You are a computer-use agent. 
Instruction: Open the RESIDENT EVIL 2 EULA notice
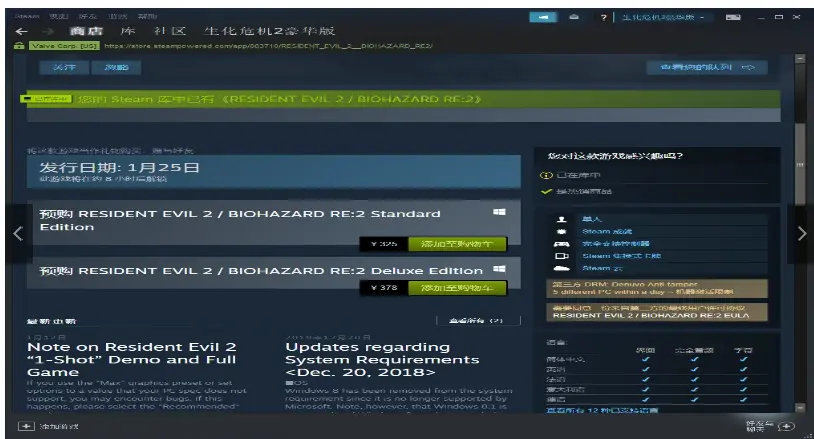tap(657, 312)
